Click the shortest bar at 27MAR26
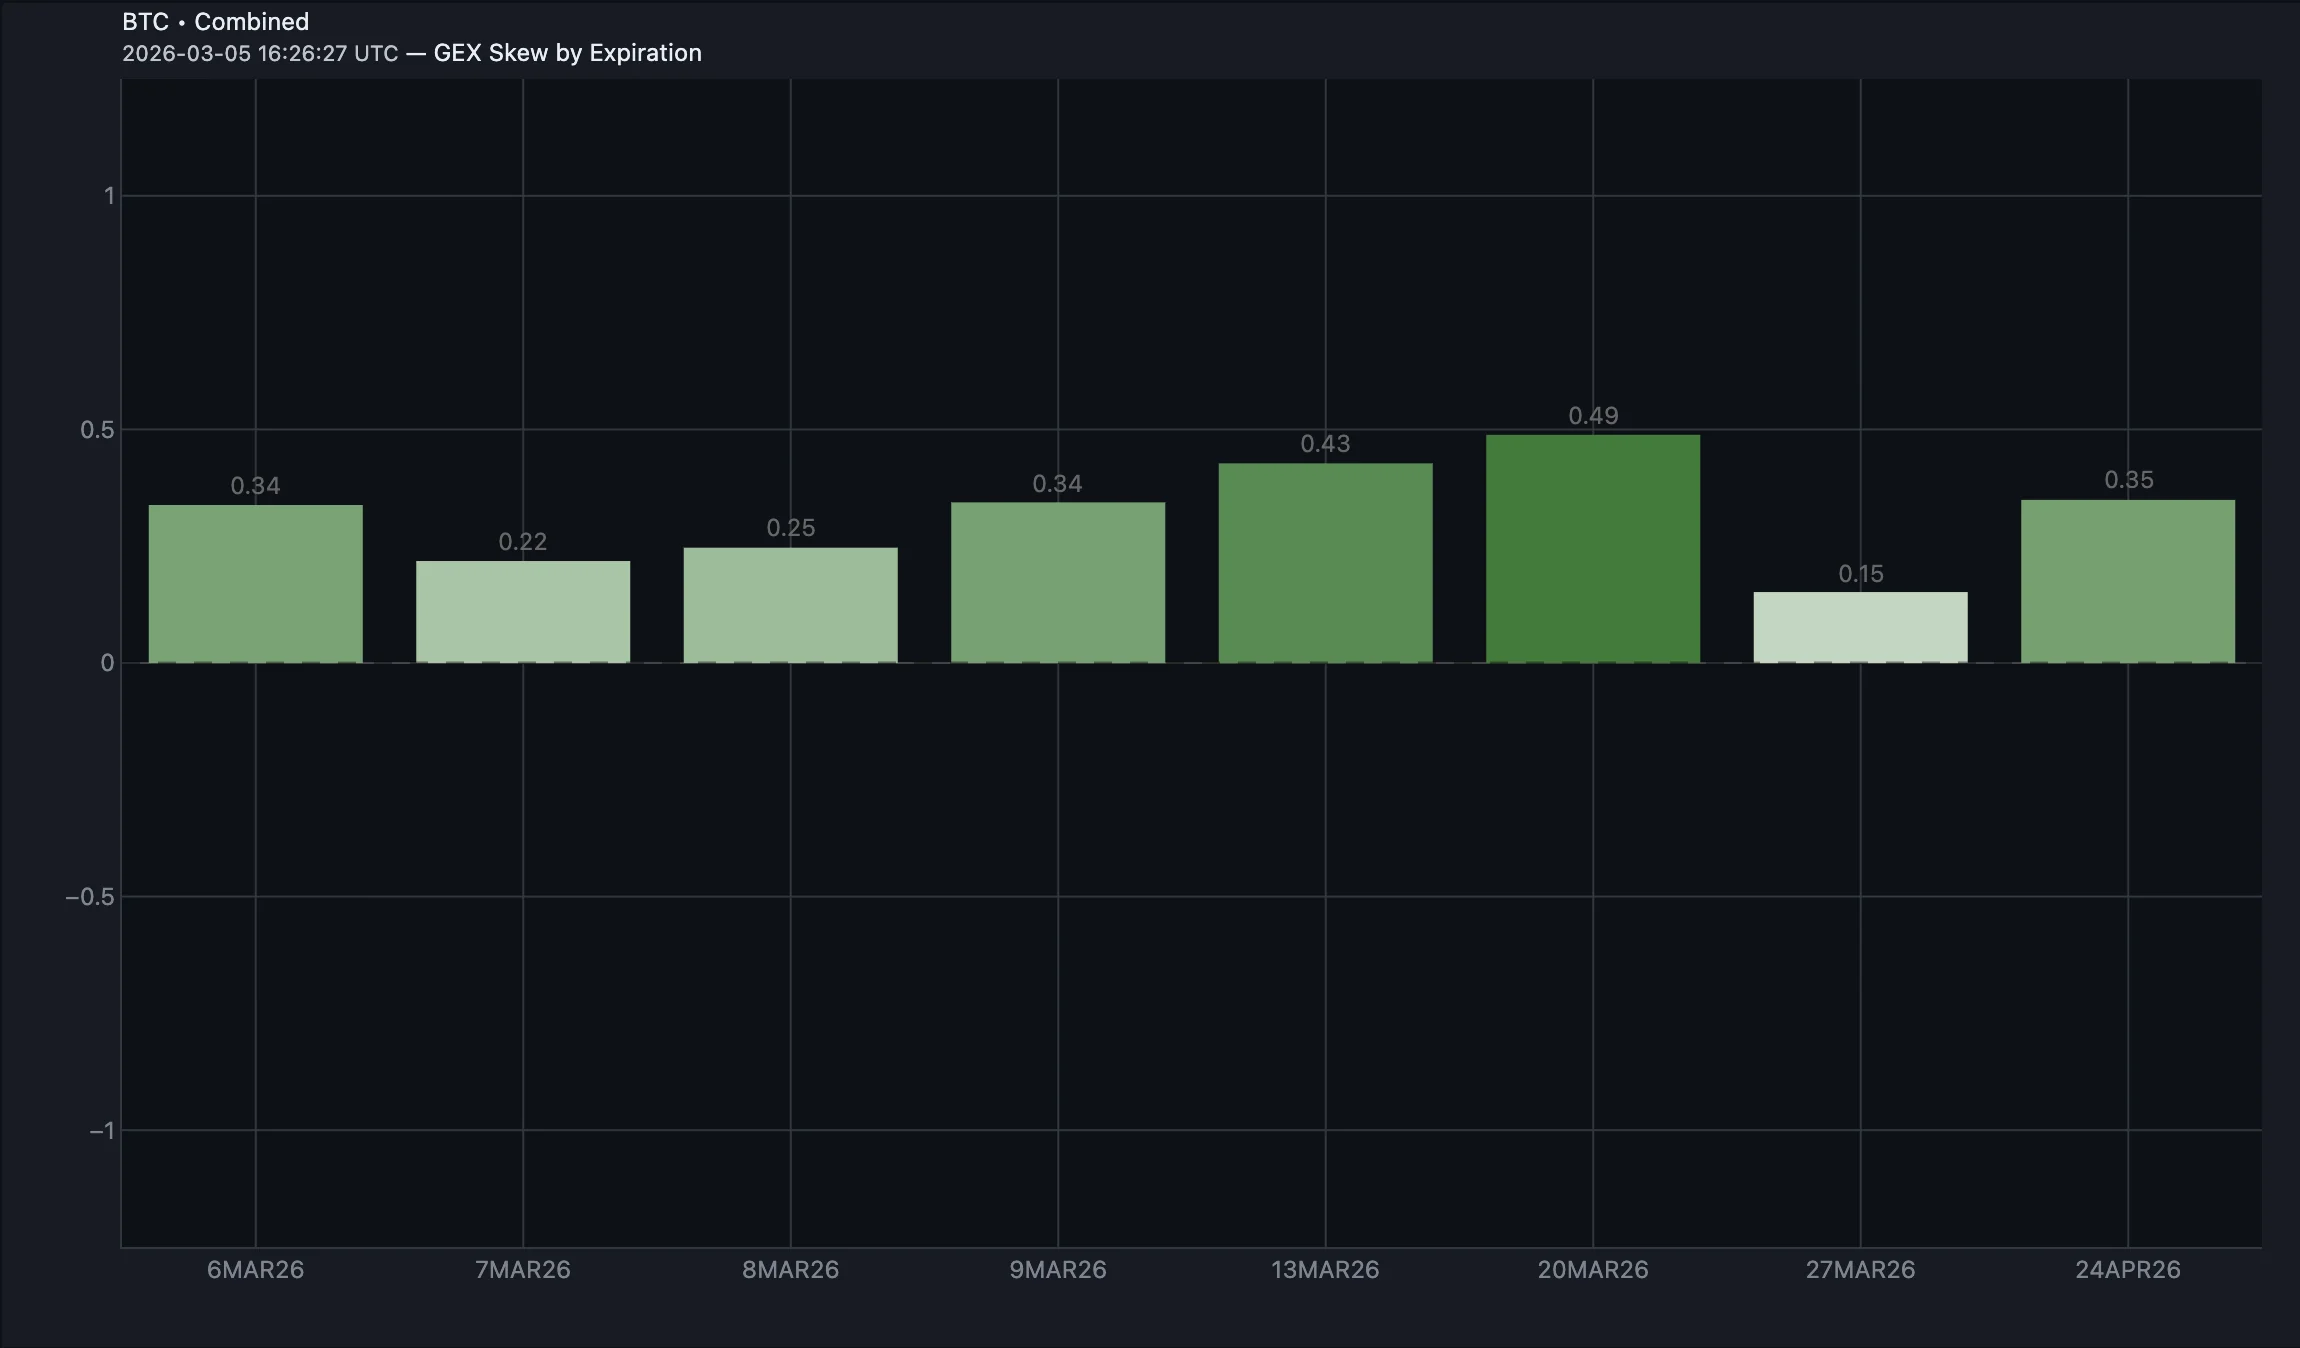Viewport: 2300px width, 1348px height. pyautogui.click(x=1859, y=625)
